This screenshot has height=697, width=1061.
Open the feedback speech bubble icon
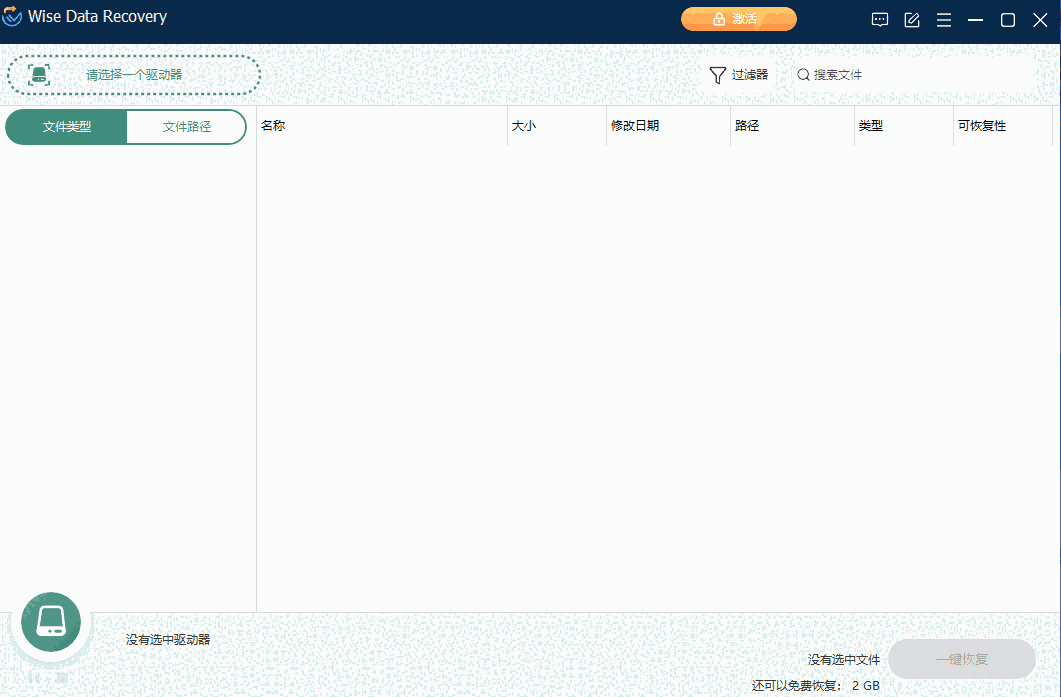click(x=879, y=19)
